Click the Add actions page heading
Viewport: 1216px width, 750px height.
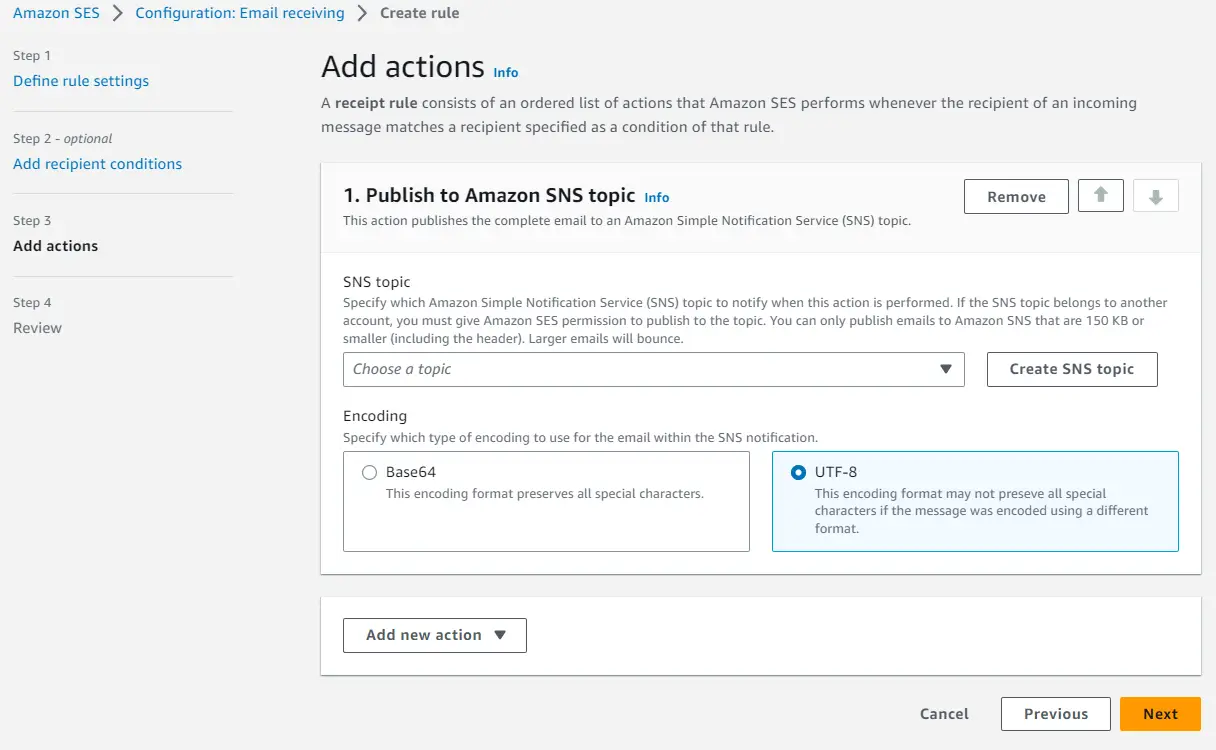point(403,66)
